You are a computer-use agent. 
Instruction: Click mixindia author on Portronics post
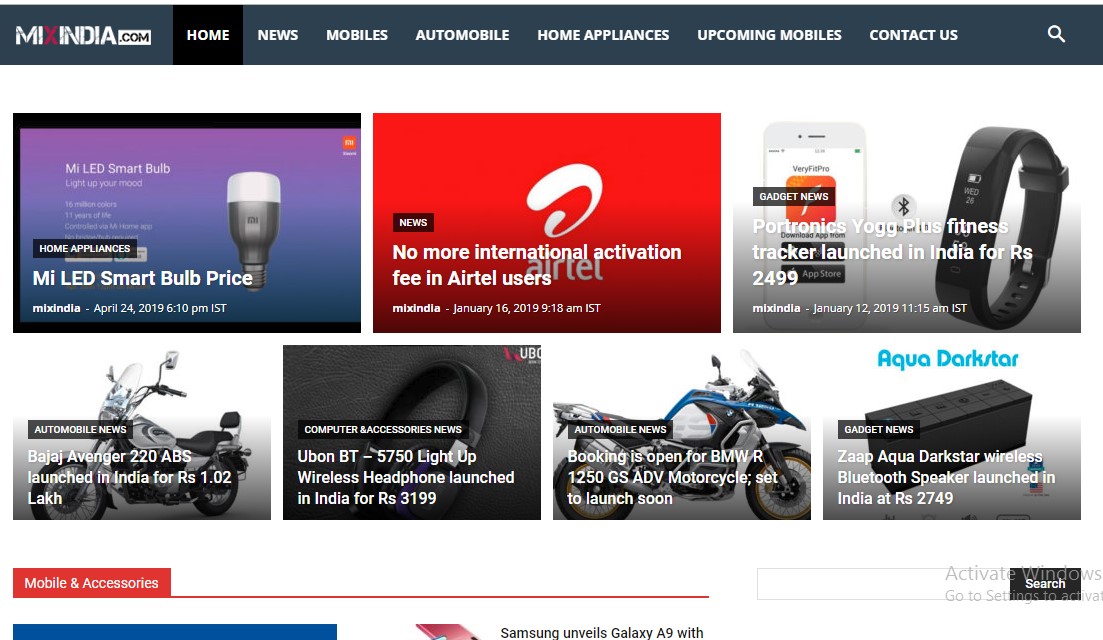click(x=777, y=308)
